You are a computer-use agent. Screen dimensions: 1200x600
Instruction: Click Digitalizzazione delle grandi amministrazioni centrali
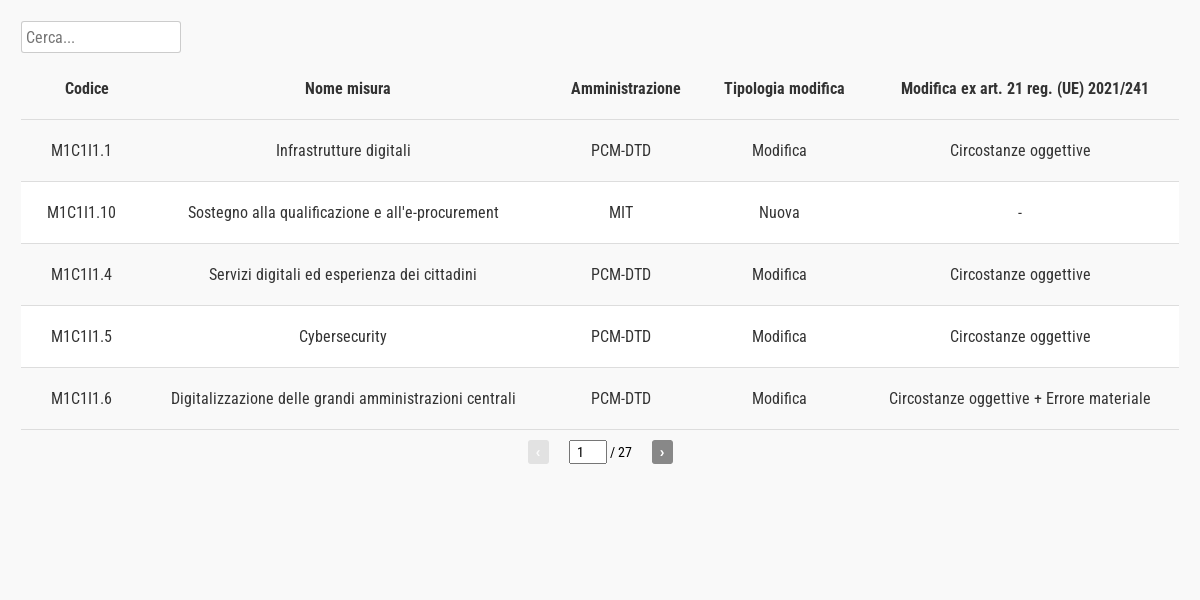coord(343,398)
